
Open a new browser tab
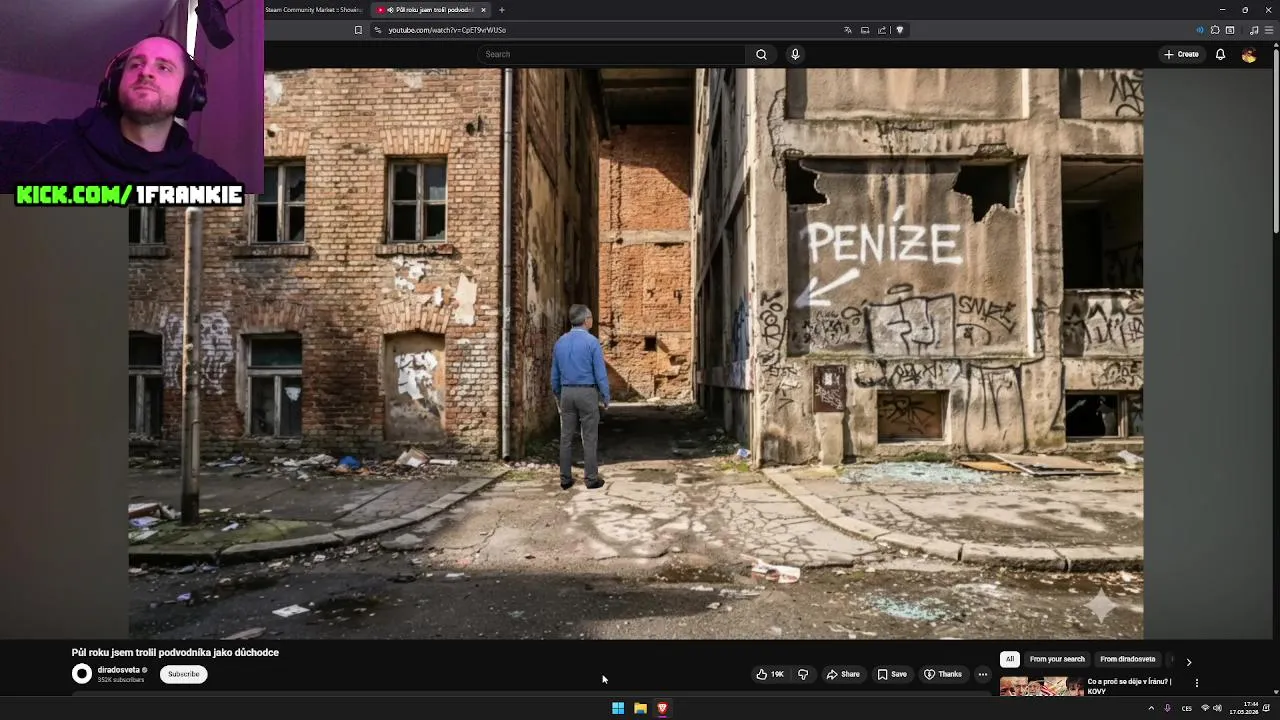(x=502, y=9)
